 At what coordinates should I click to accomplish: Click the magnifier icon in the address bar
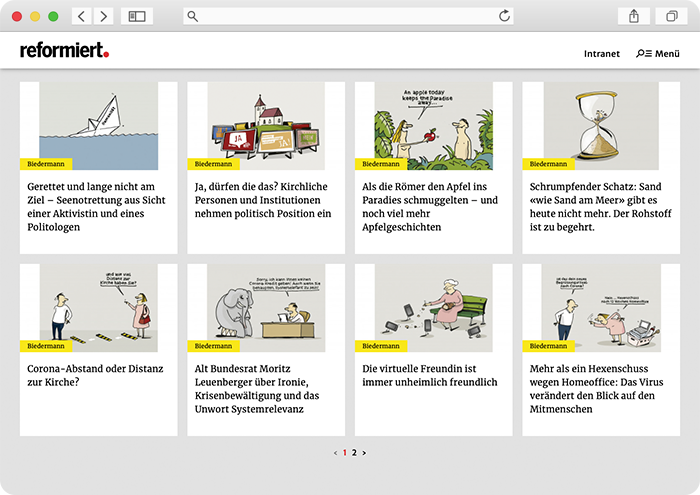pyautogui.click(x=192, y=17)
